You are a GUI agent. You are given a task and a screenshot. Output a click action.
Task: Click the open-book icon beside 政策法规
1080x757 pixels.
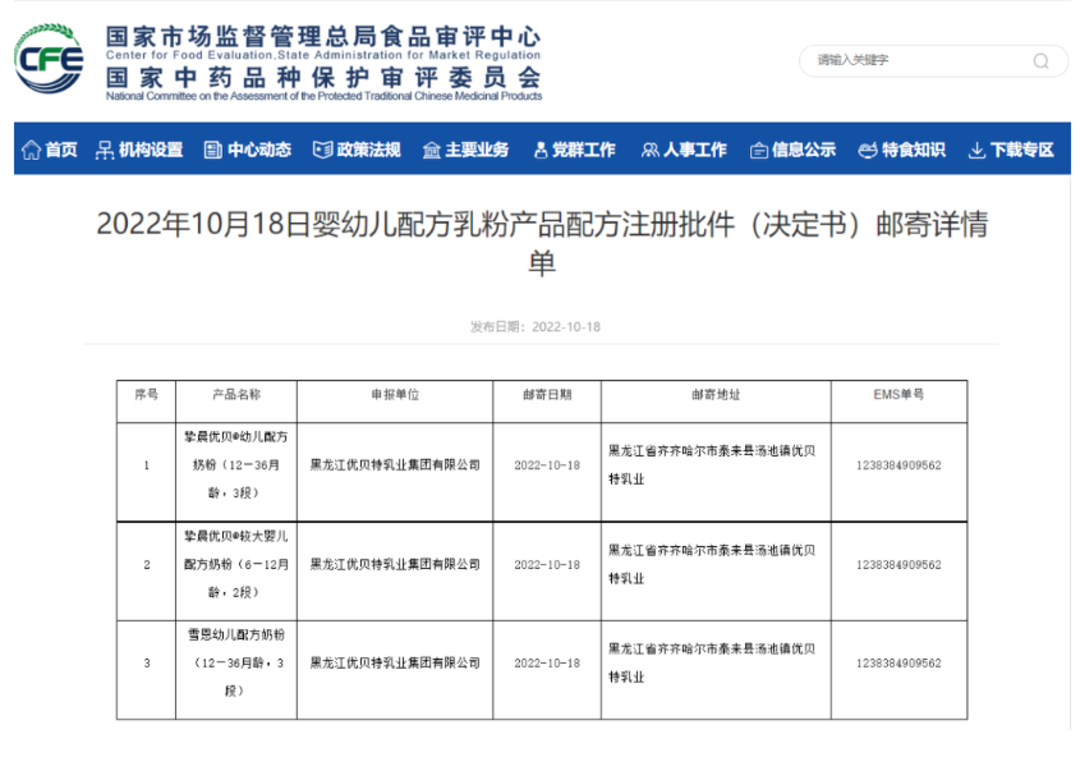322,149
